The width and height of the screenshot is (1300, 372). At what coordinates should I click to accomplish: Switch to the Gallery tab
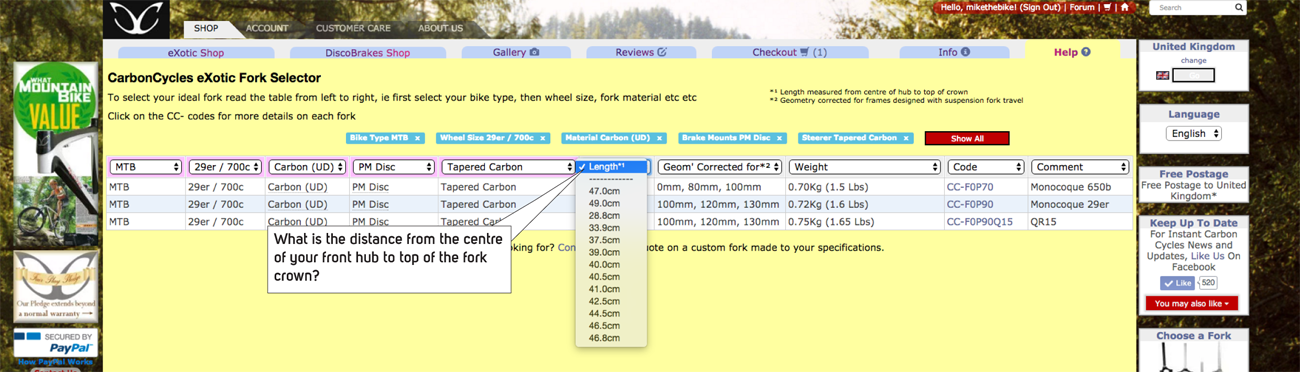[515, 52]
